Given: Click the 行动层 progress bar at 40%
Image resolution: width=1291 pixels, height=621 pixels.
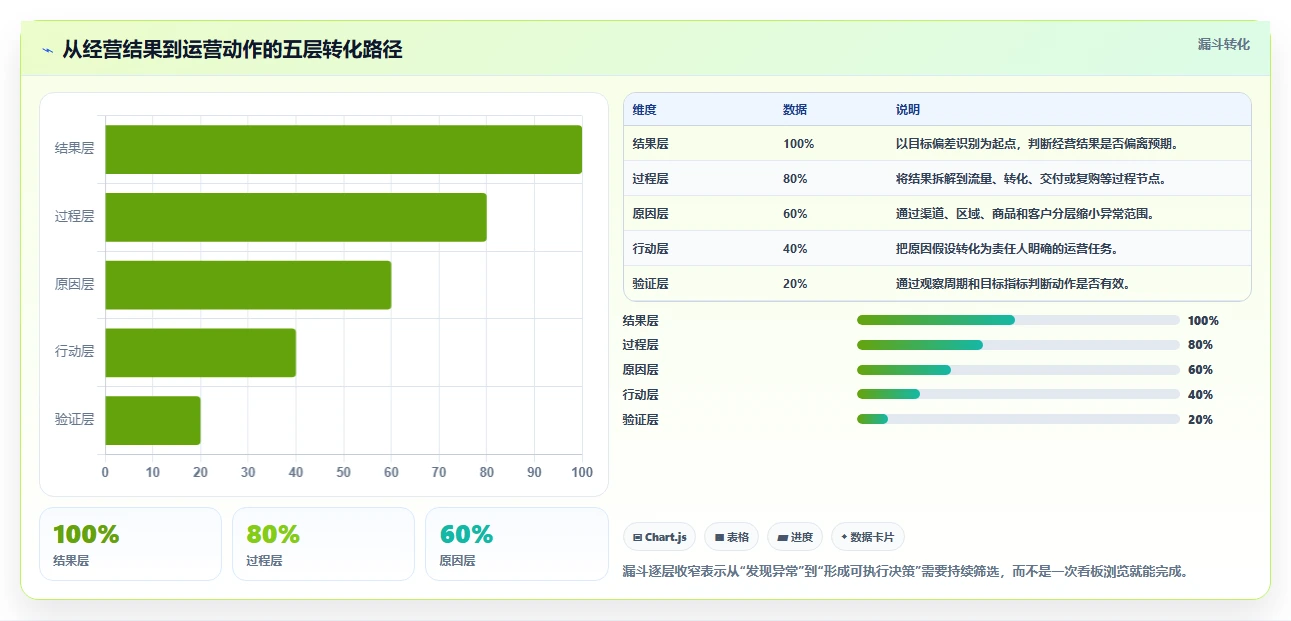Looking at the screenshot, I should point(1018,394).
